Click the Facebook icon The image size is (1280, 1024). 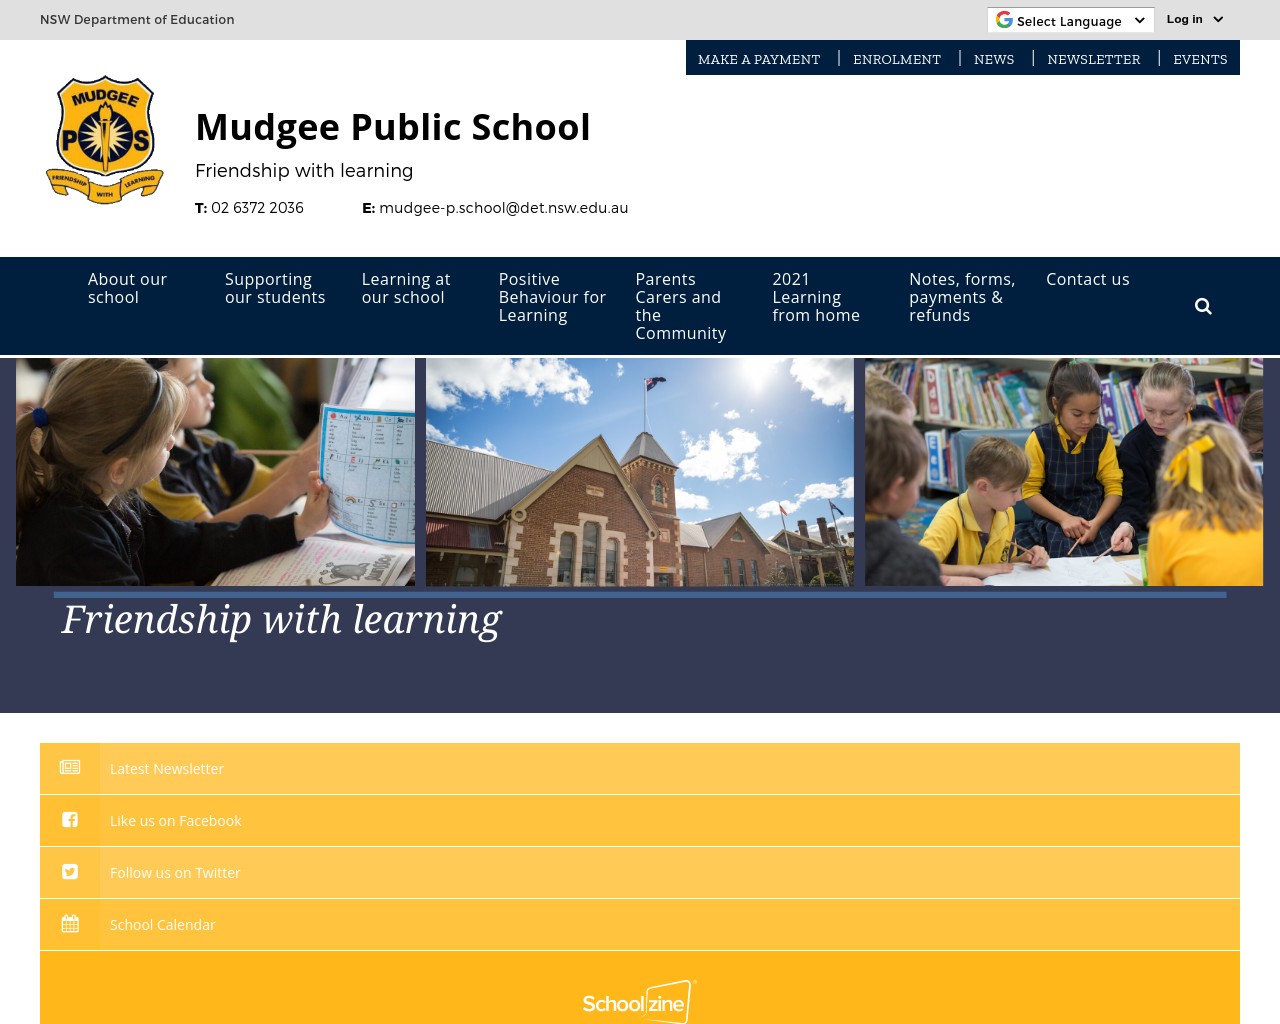click(70, 819)
